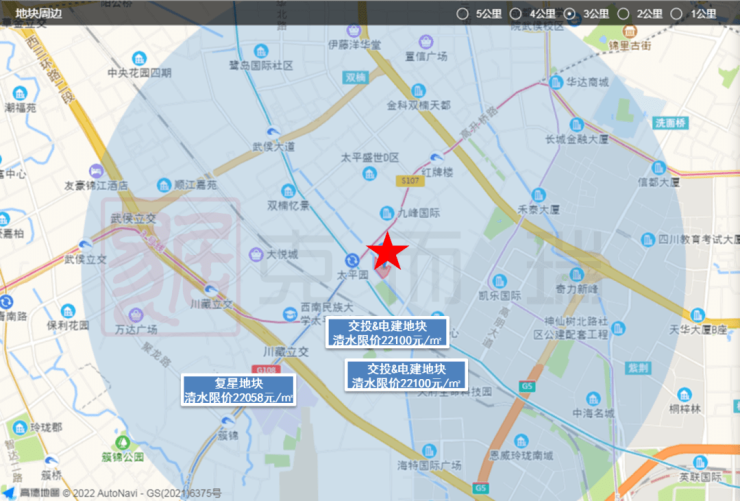Click the 友豪锦江酒店 hotel icon
Image resolution: width=740 pixels, height=501 pixels.
click(x=96, y=171)
